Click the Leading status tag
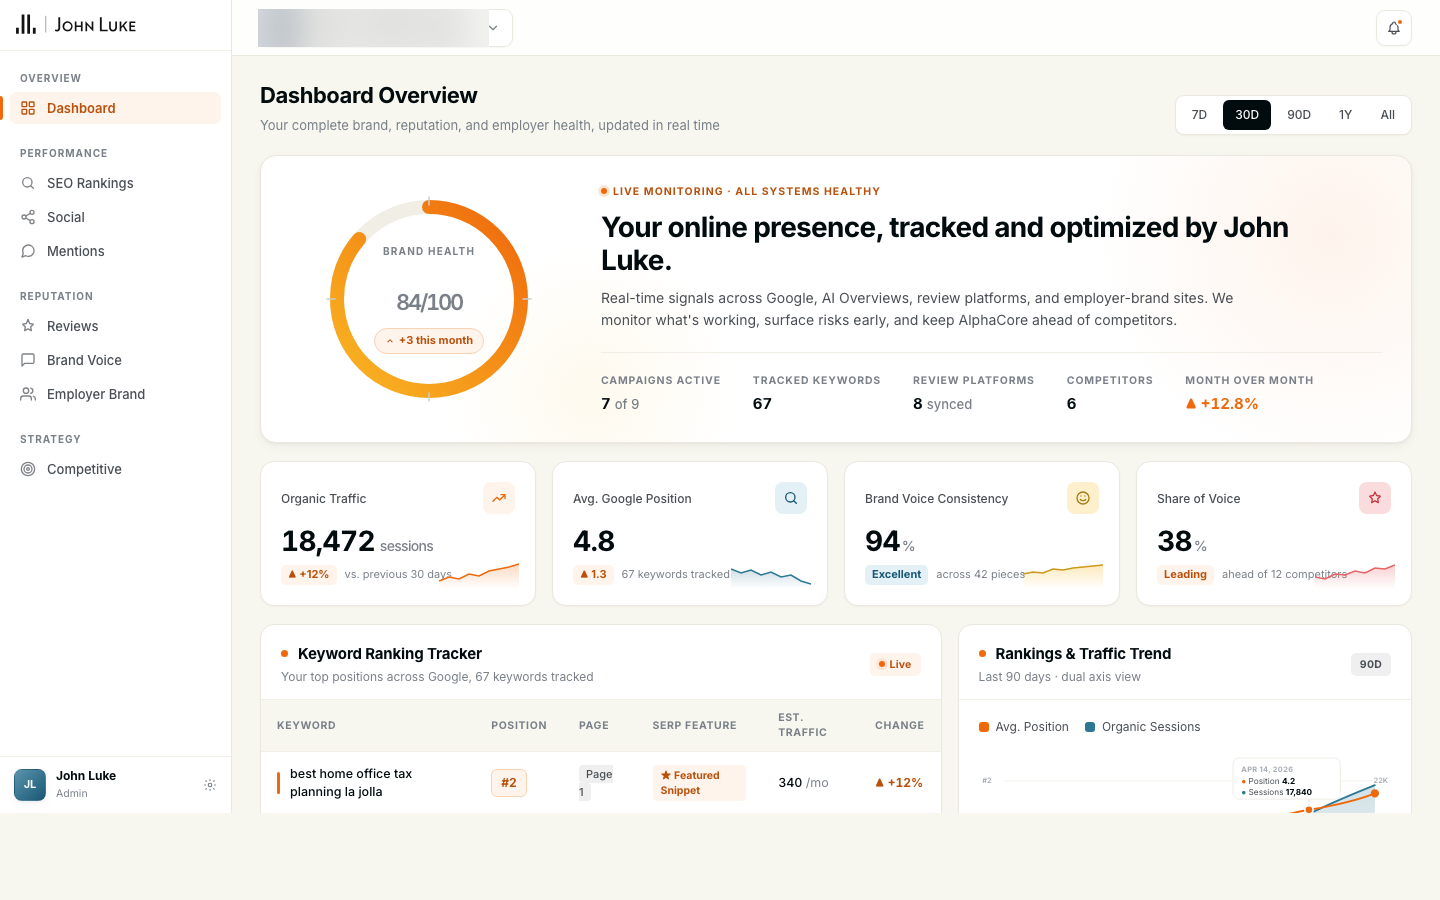Viewport: 1440px width, 900px height. pyautogui.click(x=1185, y=574)
